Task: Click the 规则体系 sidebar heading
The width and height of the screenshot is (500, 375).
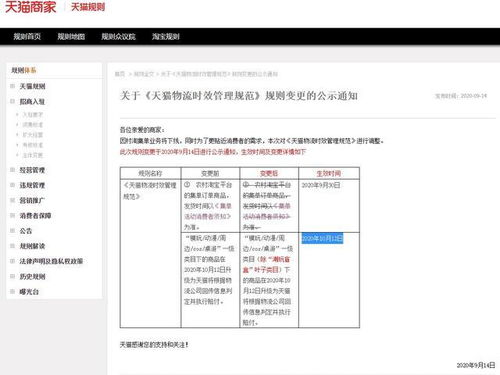Action: coord(24,70)
